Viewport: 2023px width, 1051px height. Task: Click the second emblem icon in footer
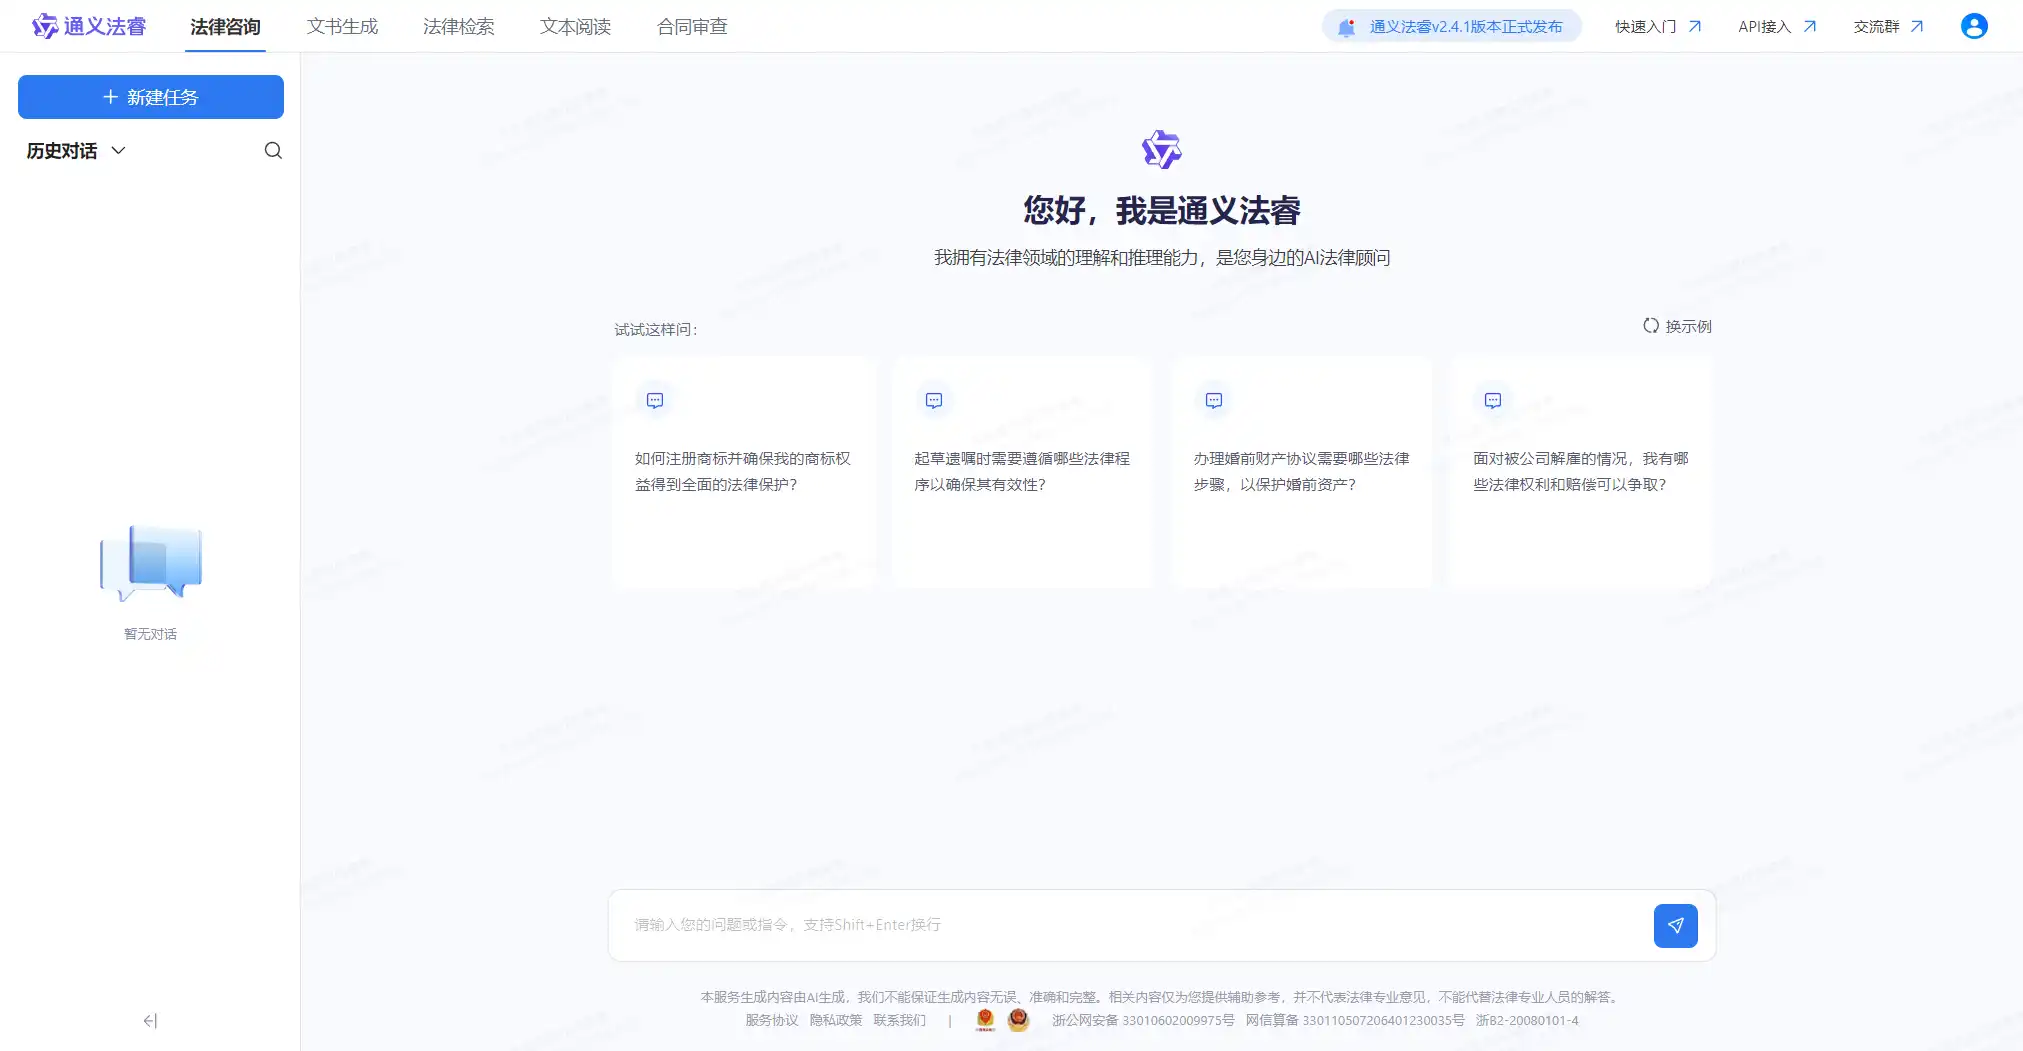(1018, 1020)
